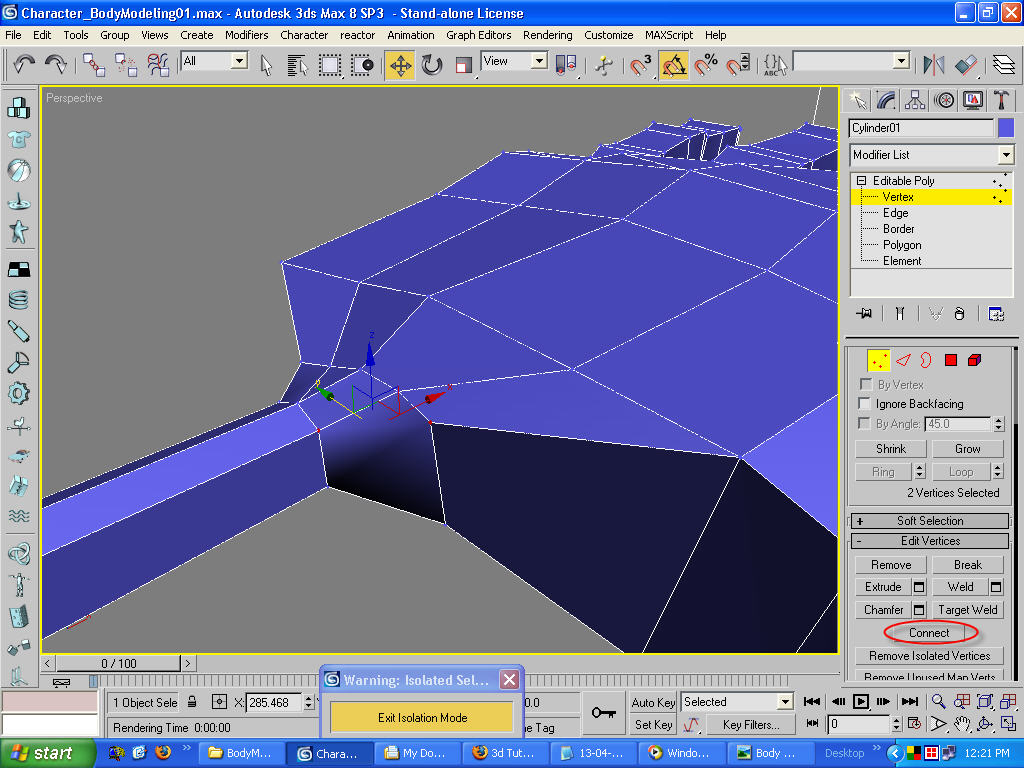The image size is (1024, 768).
Task: Select the Element red cube selection icon
Action: point(974,360)
